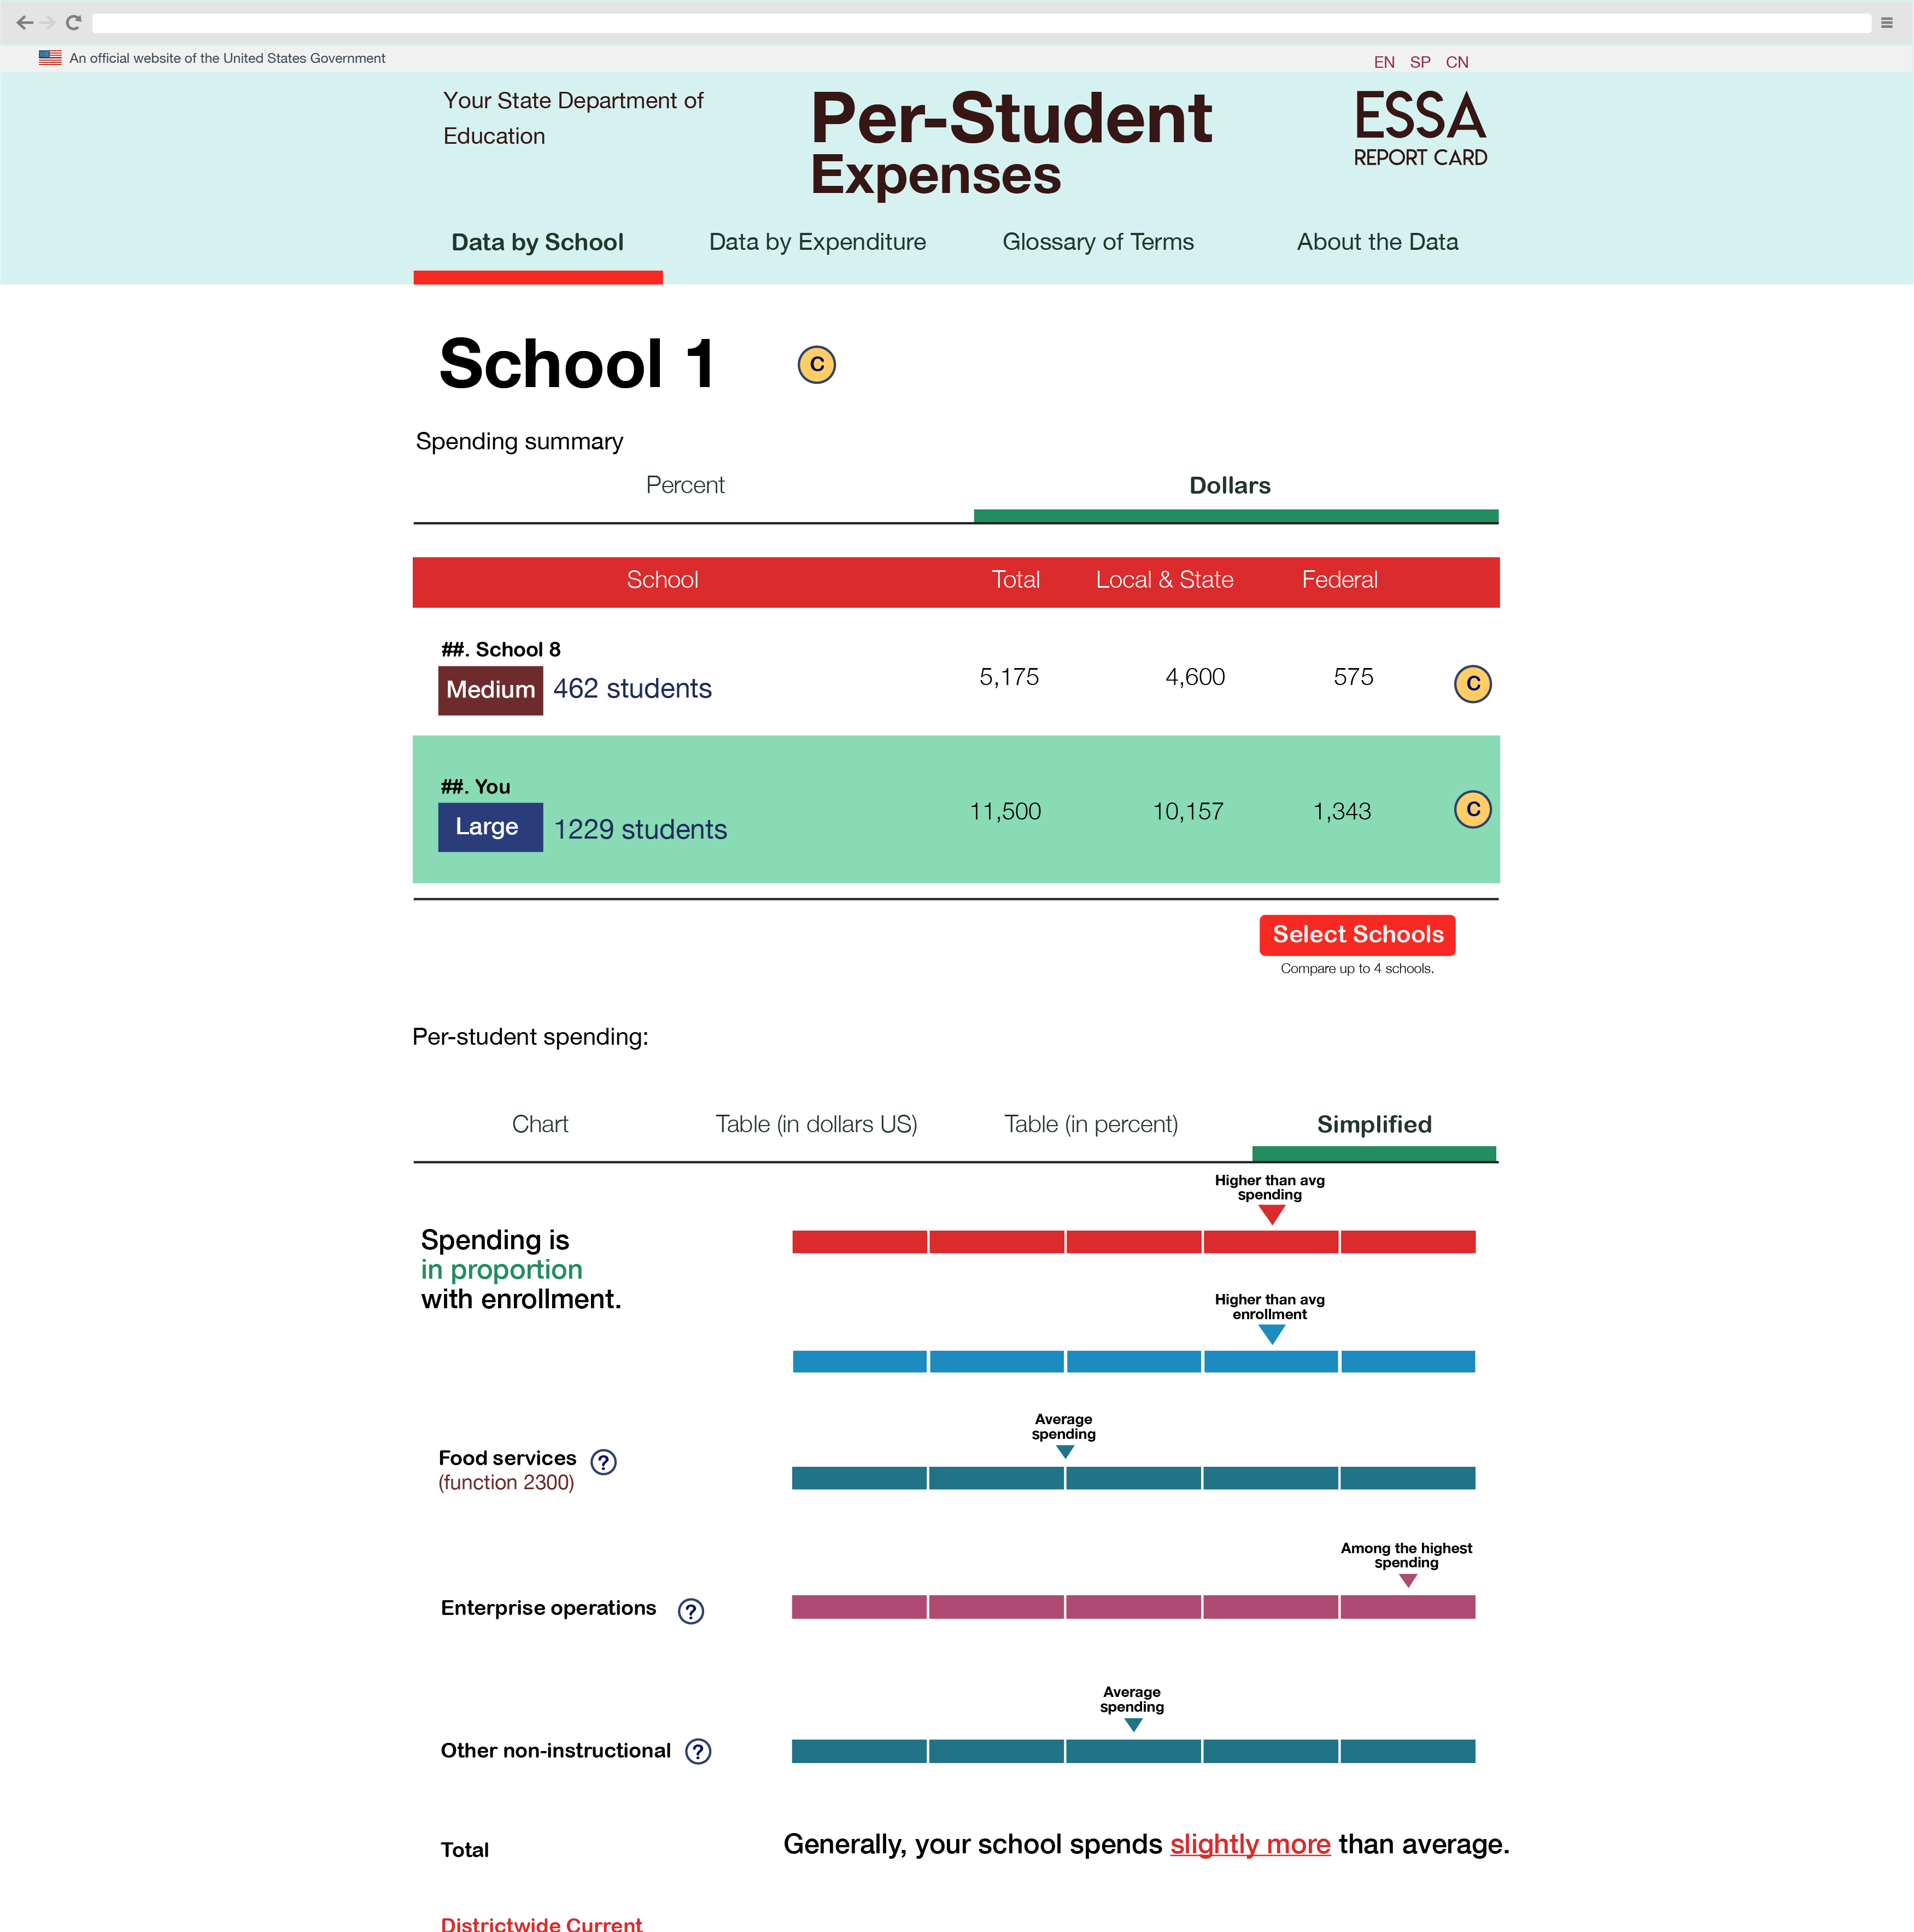The height and width of the screenshot is (1932, 1914).
Task: Switch to Chart per-student spending view
Action: [x=540, y=1122]
